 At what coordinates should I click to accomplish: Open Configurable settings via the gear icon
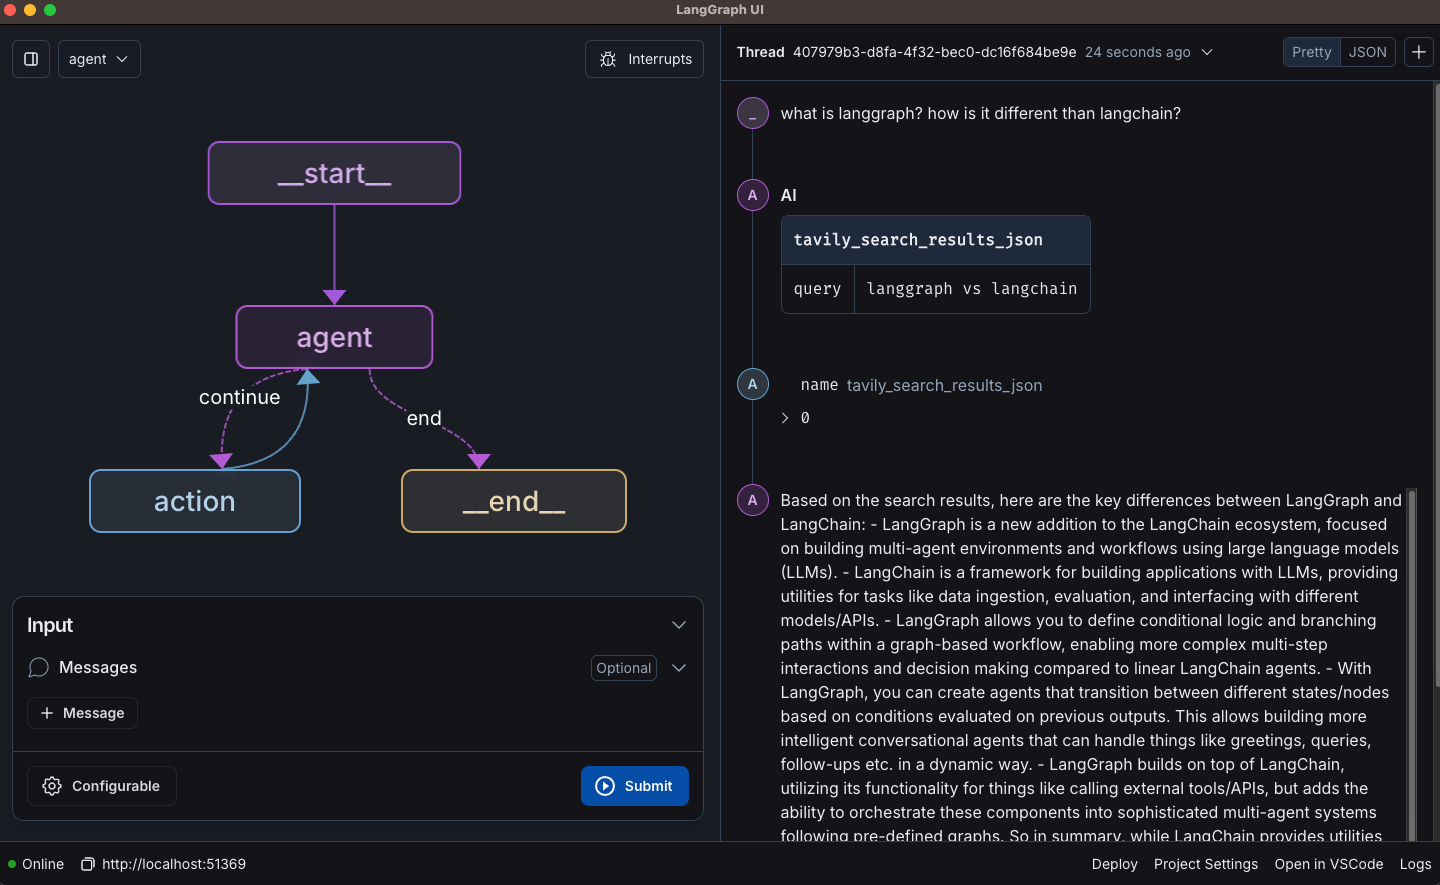point(51,786)
